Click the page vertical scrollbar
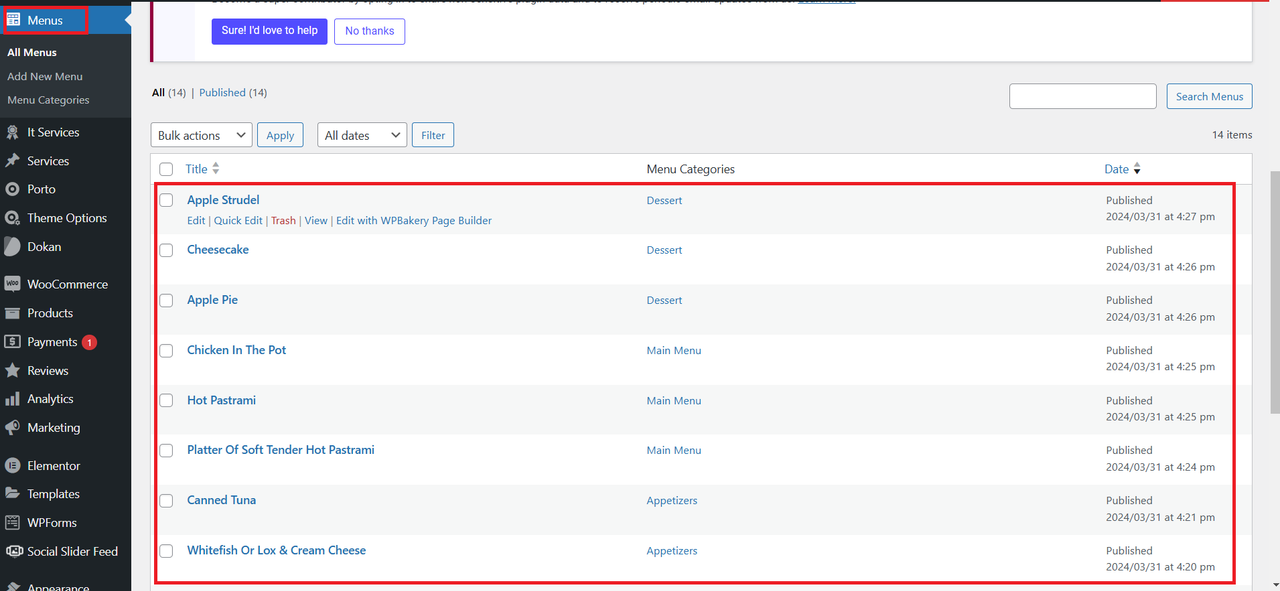 click(x=1274, y=290)
